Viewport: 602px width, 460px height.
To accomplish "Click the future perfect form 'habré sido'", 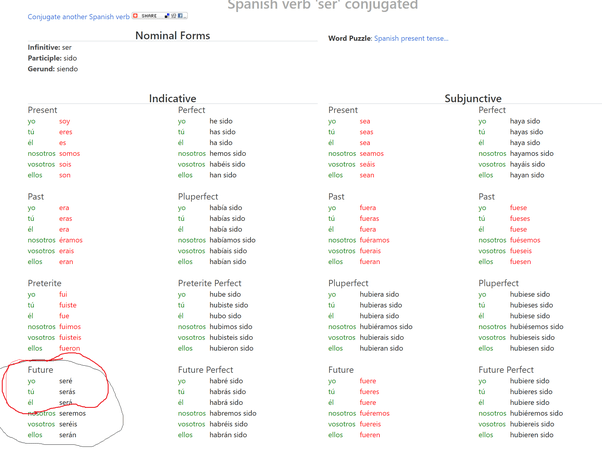I will (x=226, y=381).
